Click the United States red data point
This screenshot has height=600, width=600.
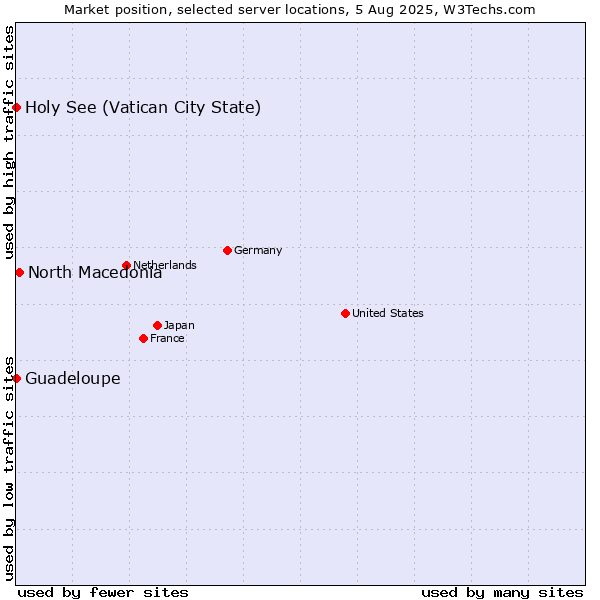pos(345,314)
